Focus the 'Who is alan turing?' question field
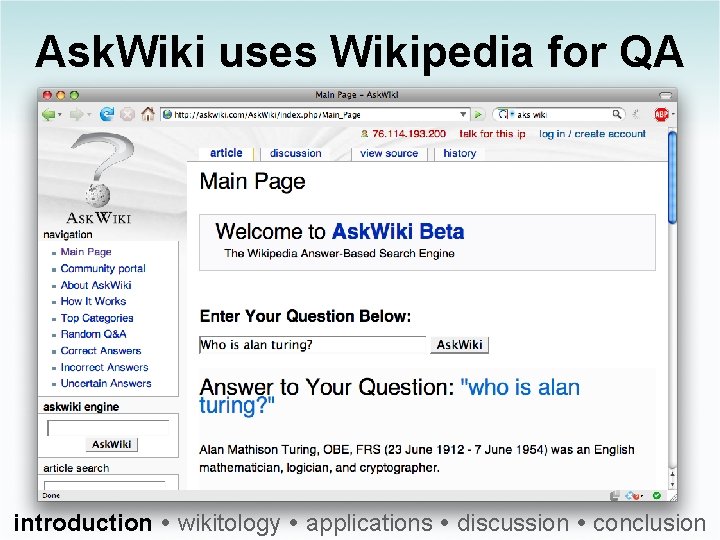The width and height of the screenshot is (720, 540). click(312, 345)
